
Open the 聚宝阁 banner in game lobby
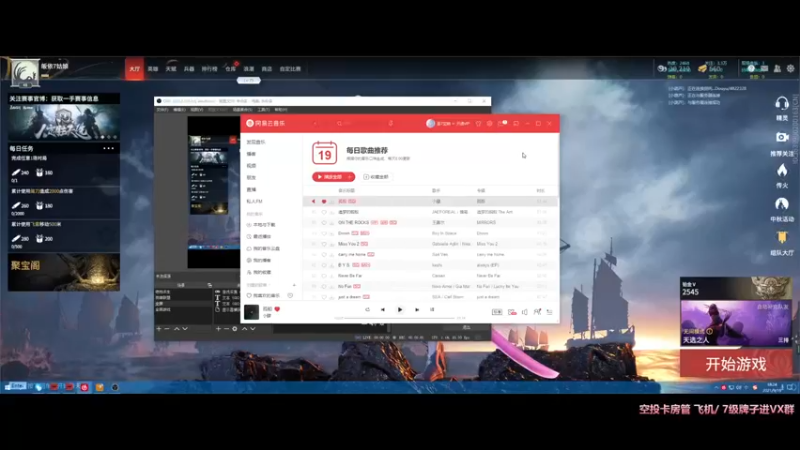click(x=64, y=272)
